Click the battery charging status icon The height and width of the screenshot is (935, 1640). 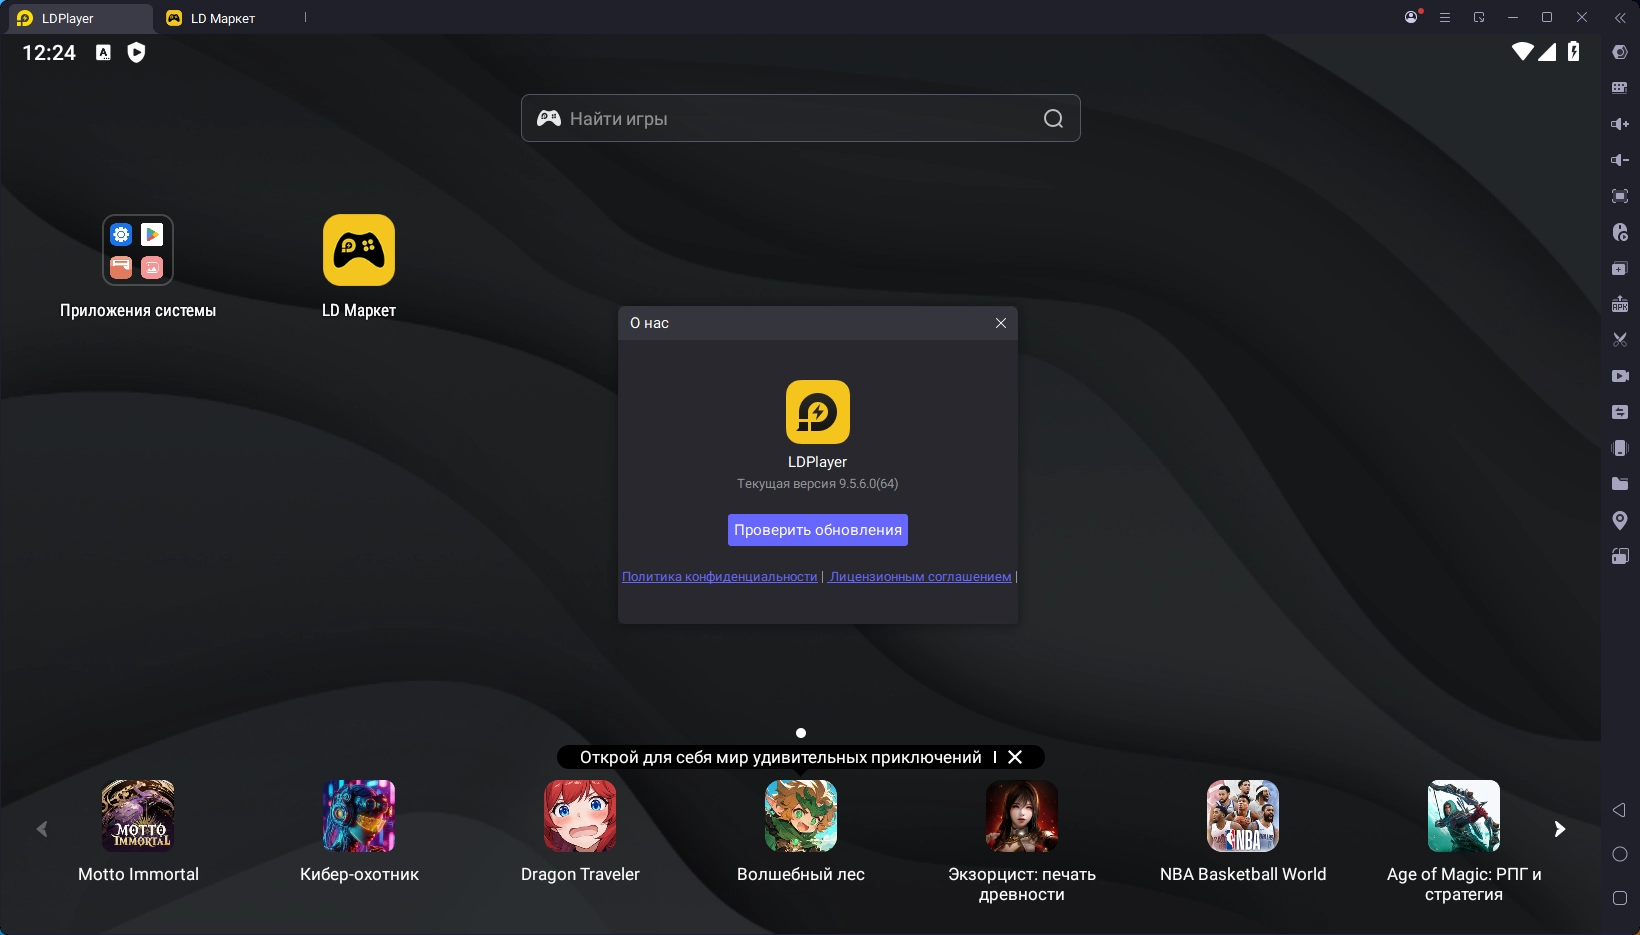pyautogui.click(x=1574, y=52)
